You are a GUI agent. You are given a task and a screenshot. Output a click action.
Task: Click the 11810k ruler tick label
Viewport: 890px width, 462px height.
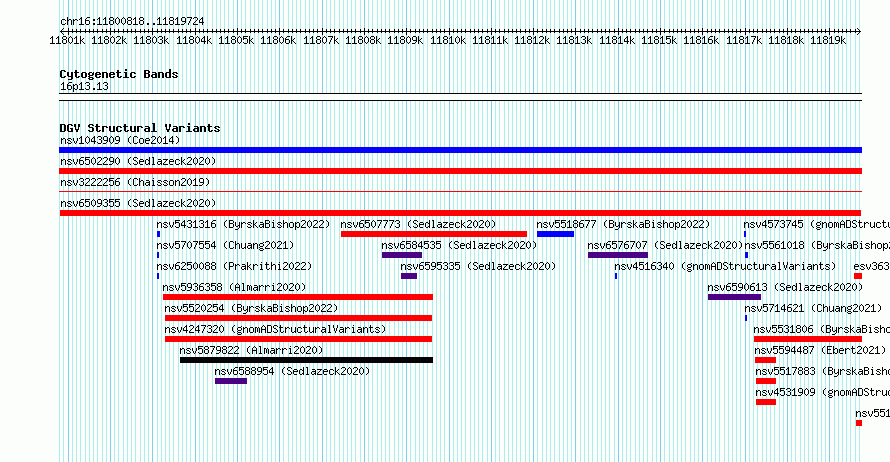click(x=447, y=40)
